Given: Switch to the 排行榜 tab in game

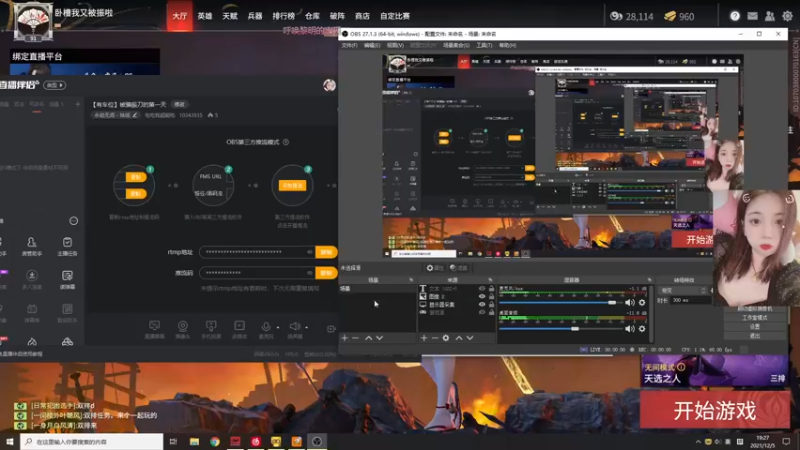Looking at the screenshot, I should (x=284, y=16).
